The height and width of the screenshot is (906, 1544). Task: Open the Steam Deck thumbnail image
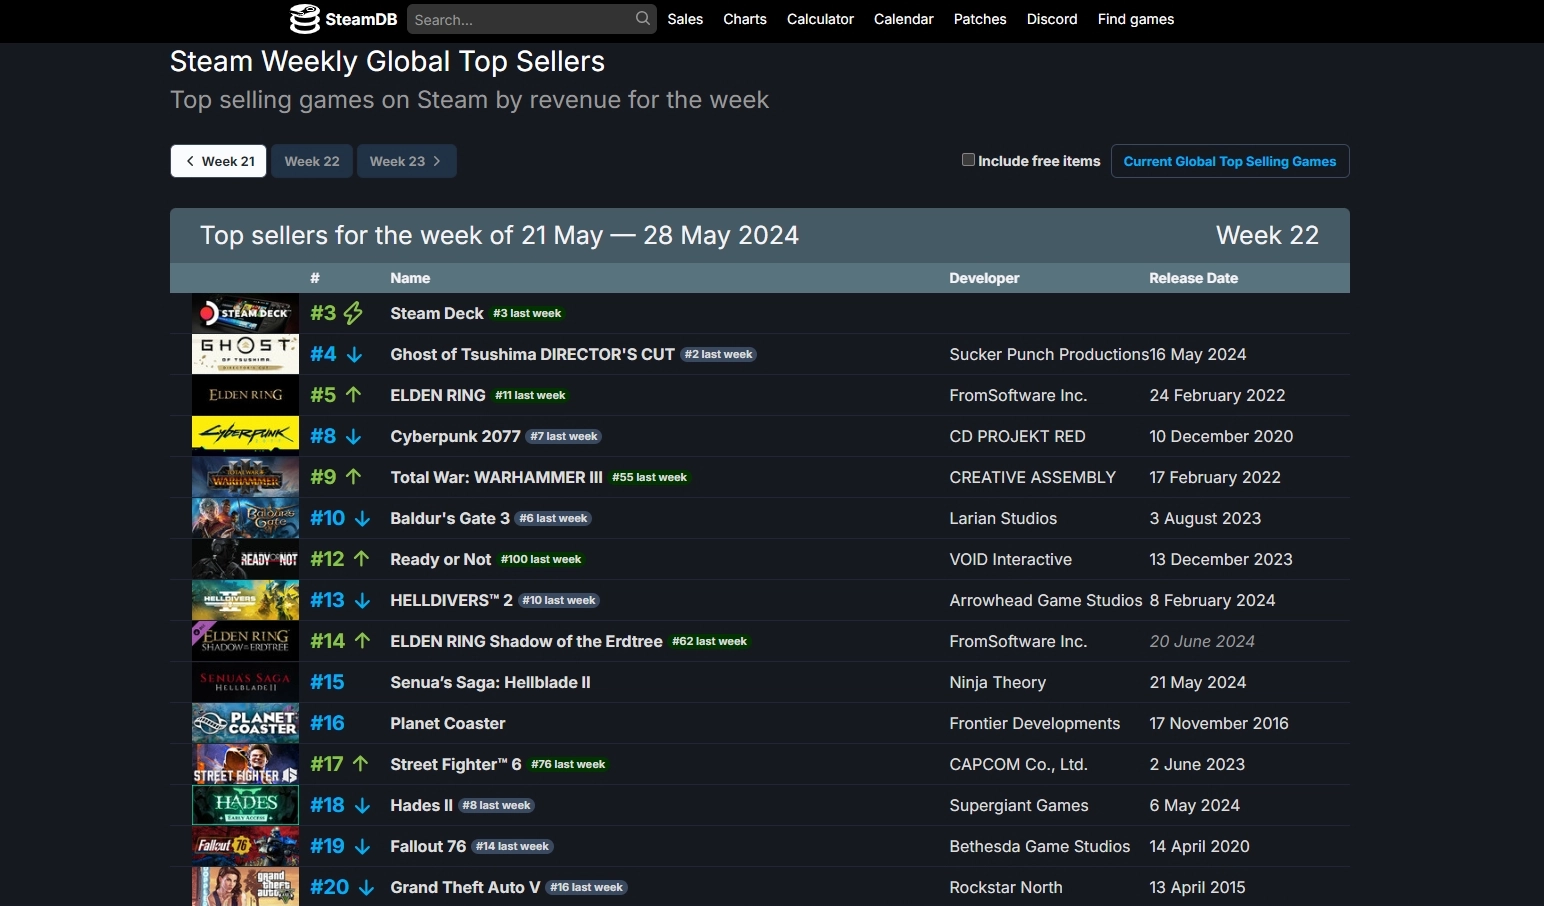pos(245,313)
